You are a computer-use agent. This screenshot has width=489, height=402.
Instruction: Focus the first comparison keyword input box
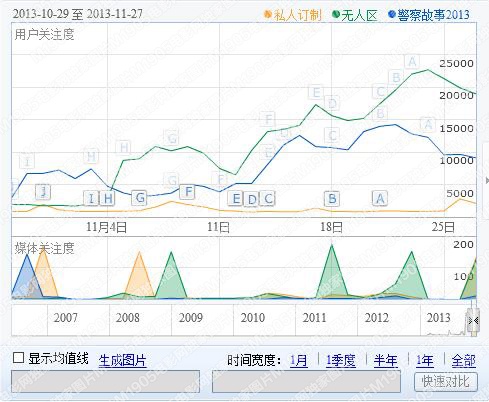105,382
